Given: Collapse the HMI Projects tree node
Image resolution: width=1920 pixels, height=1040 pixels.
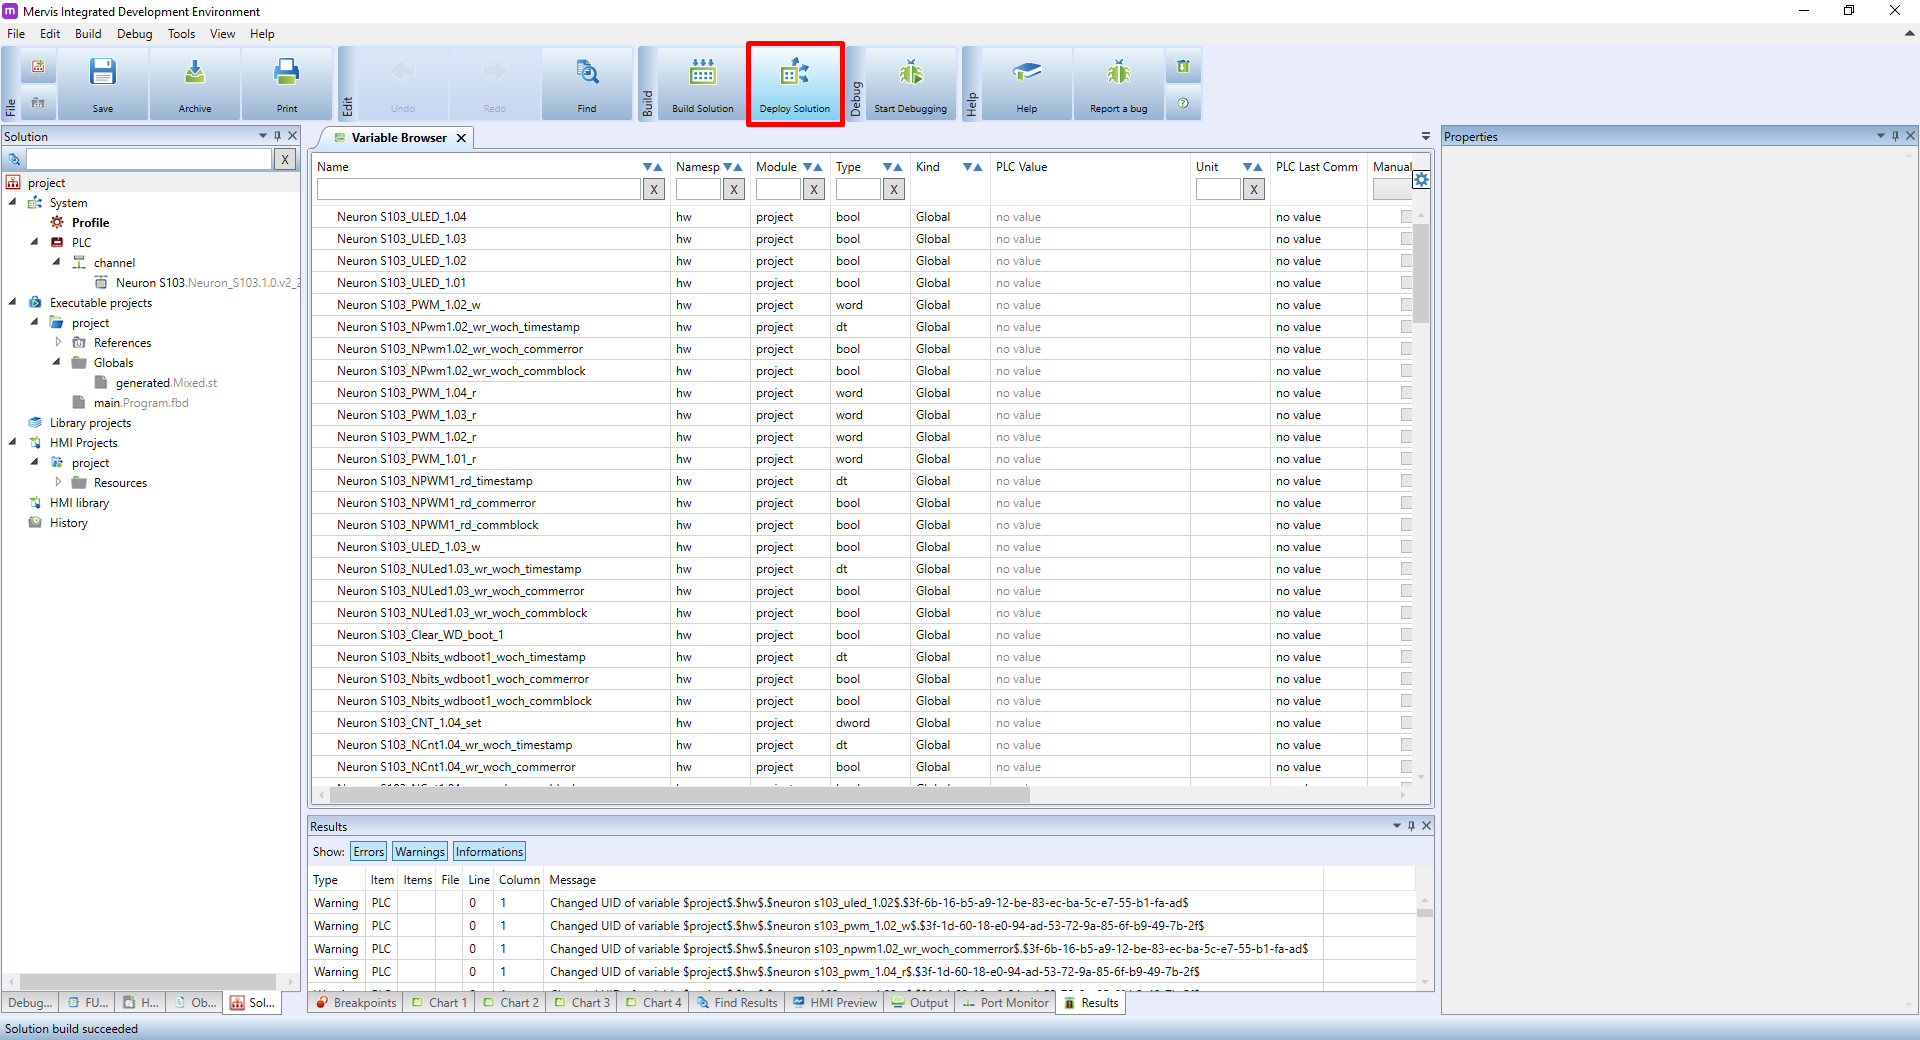Looking at the screenshot, I should [x=13, y=442].
